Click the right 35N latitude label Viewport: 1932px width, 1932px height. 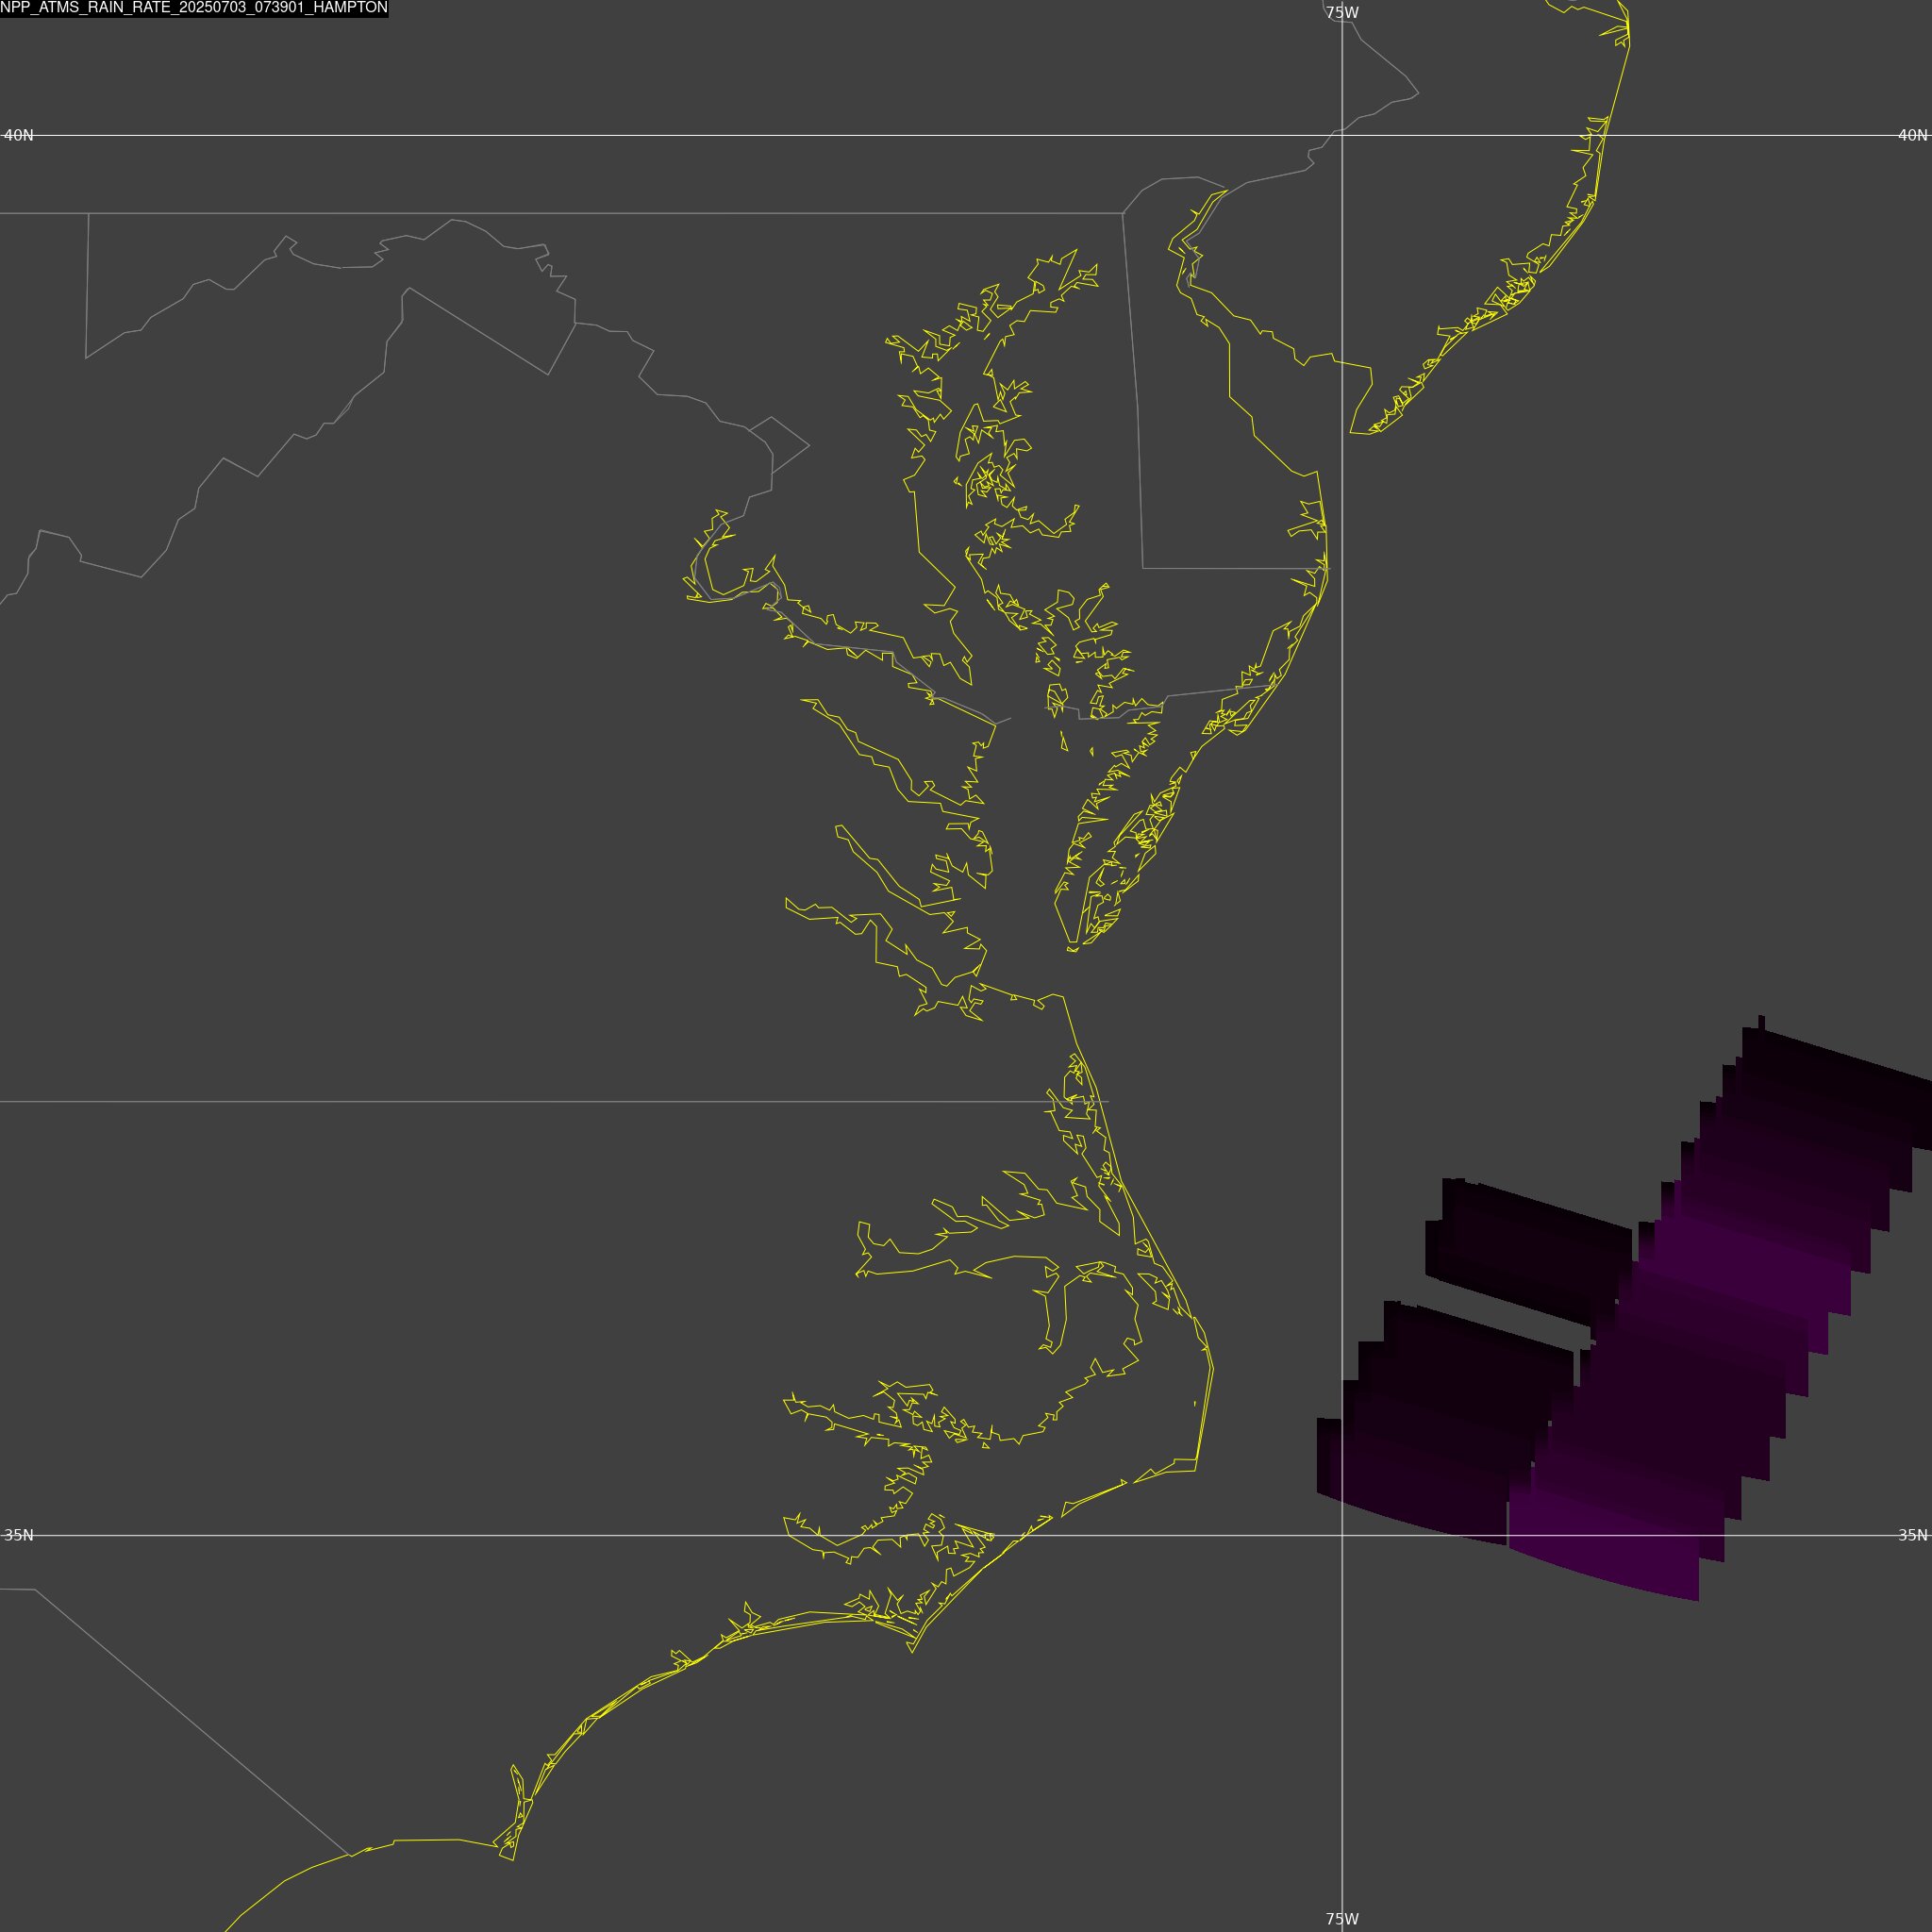(x=1913, y=1535)
